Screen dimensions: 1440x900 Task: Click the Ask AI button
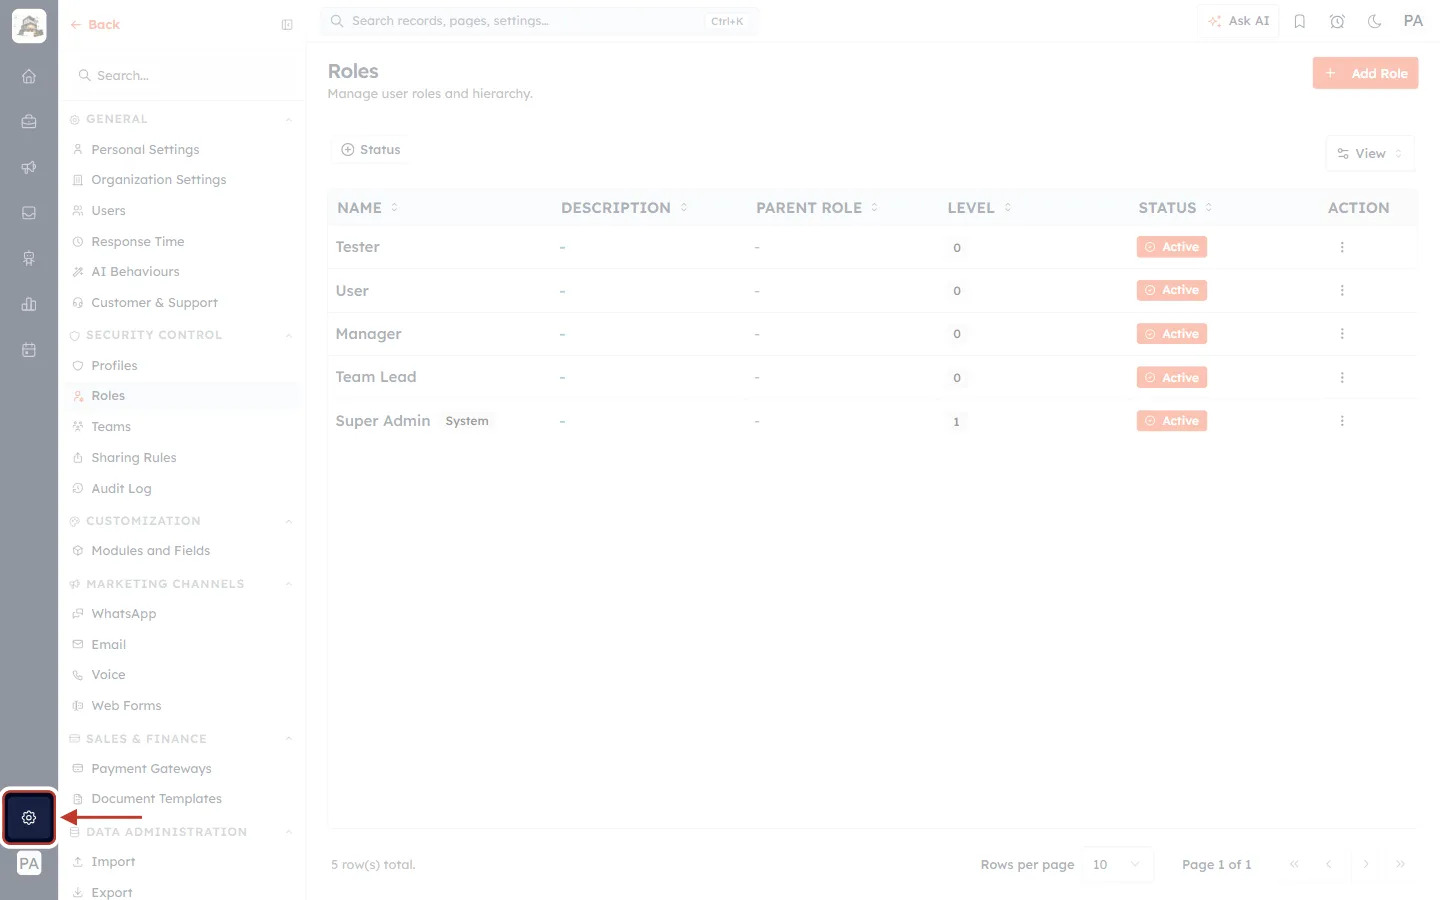click(x=1238, y=21)
